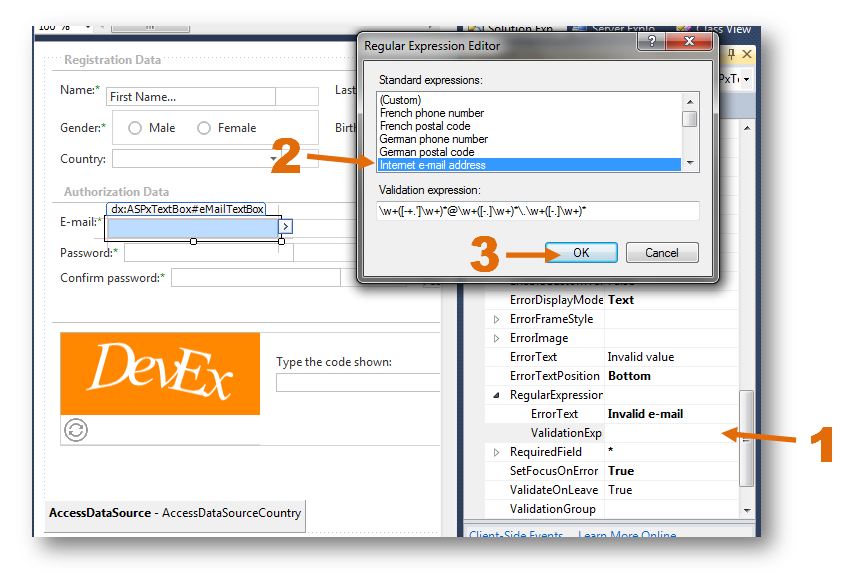The image size is (862, 577).
Task: Click the E-mail text box
Action: coord(193,228)
